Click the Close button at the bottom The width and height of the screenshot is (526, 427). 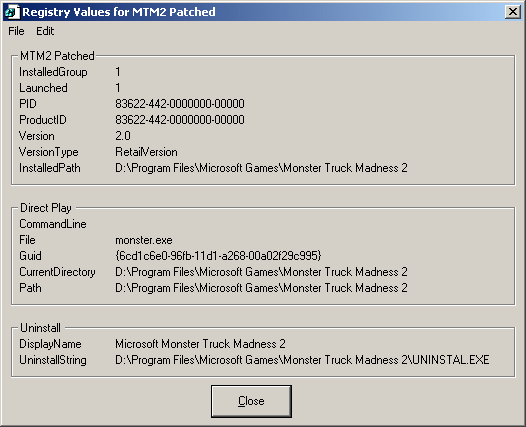click(x=251, y=401)
